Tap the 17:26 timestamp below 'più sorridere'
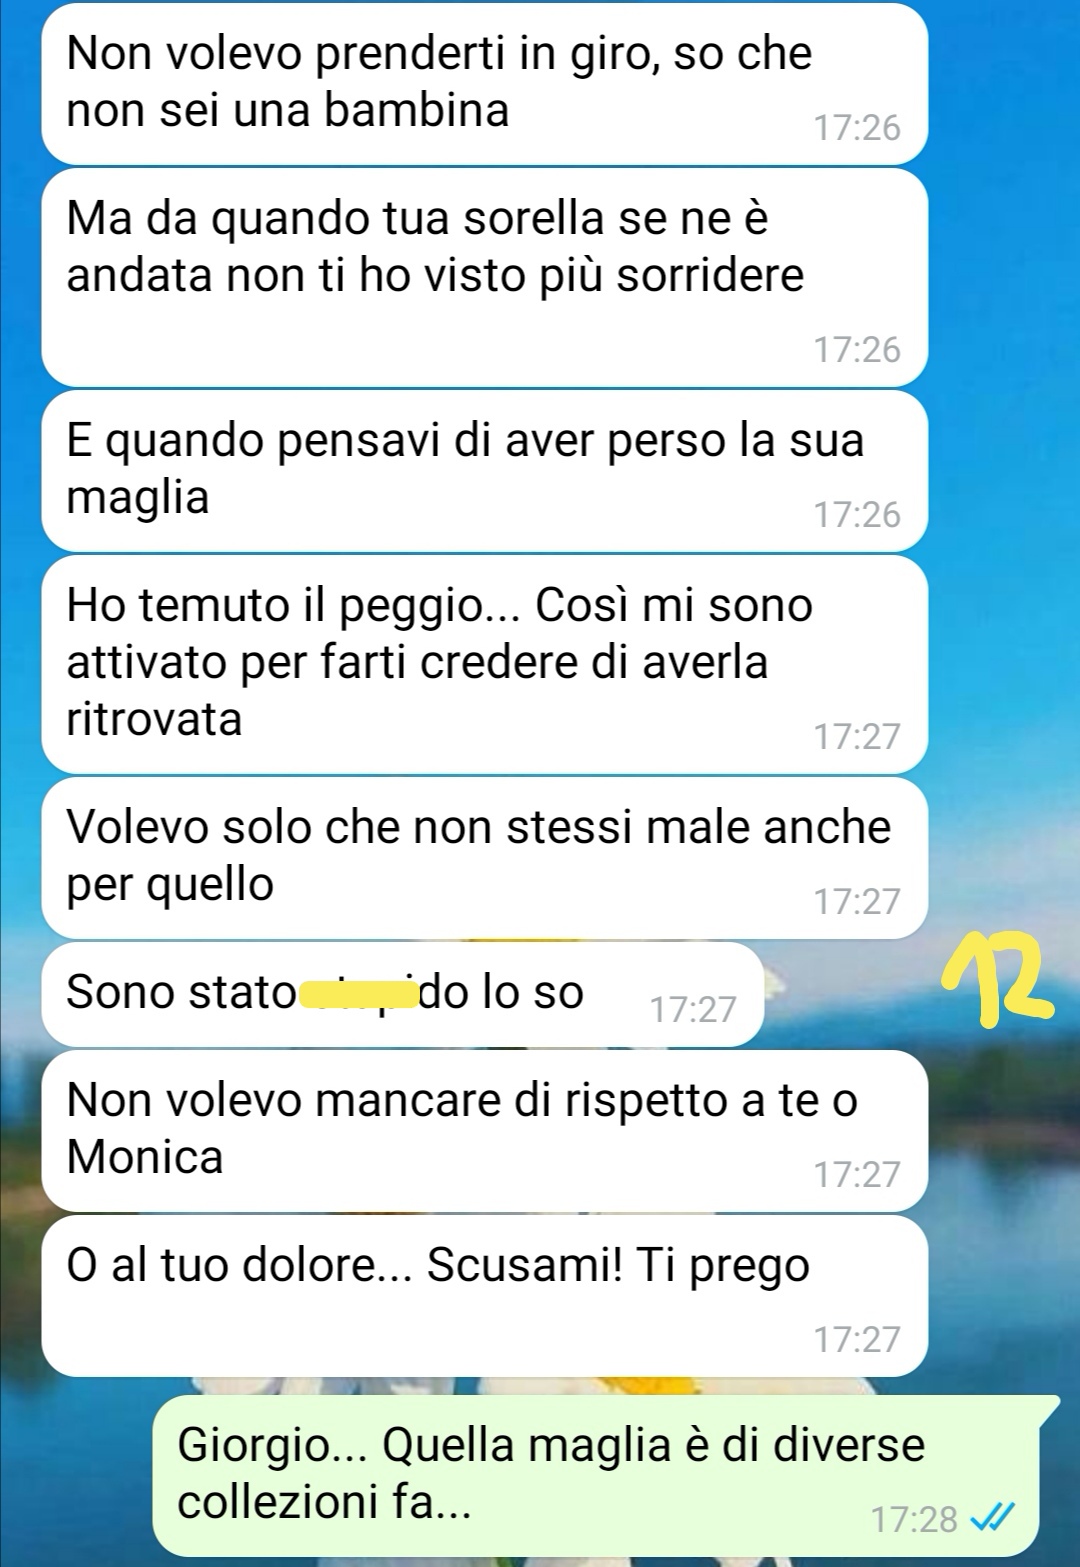The width and height of the screenshot is (1080, 1567). [x=857, y=350]
